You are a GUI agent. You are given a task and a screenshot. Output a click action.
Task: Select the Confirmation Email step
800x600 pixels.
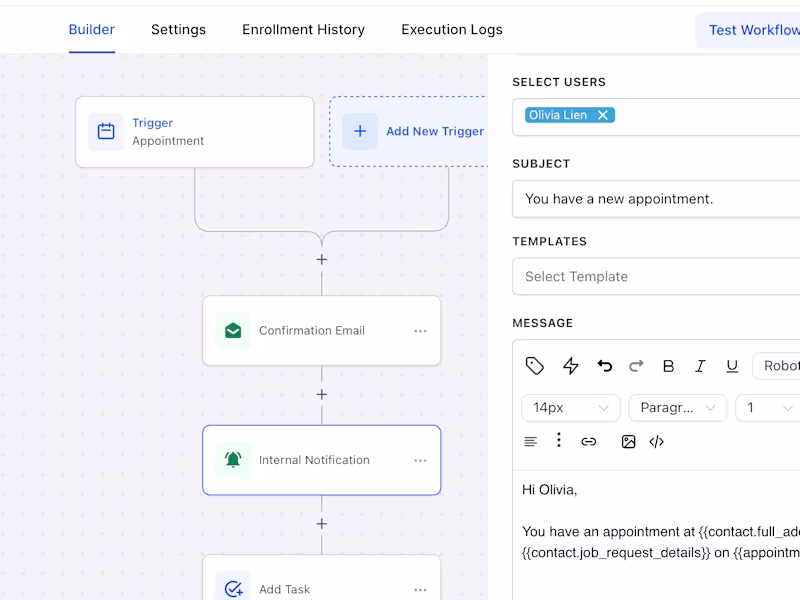321,331
